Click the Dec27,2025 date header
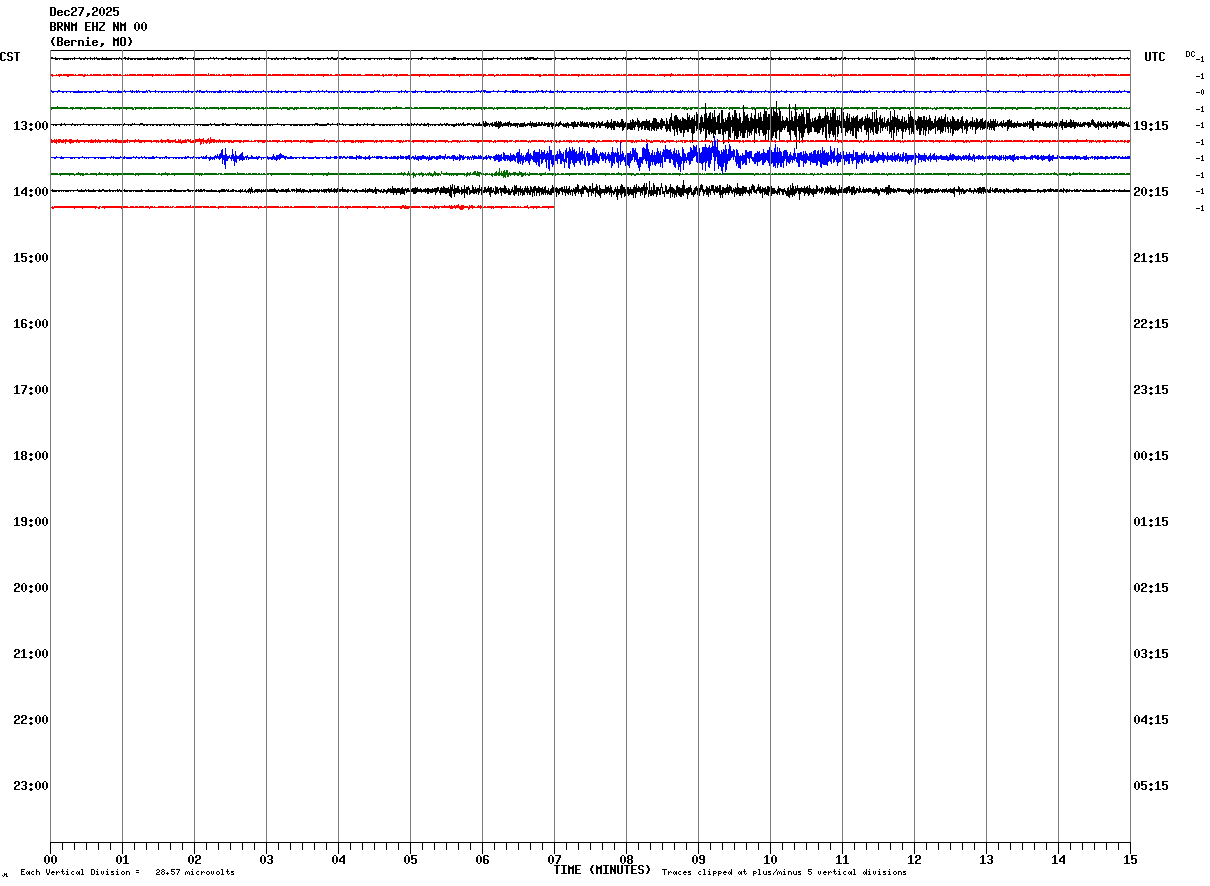1210x886 pixels. (84, 12)
